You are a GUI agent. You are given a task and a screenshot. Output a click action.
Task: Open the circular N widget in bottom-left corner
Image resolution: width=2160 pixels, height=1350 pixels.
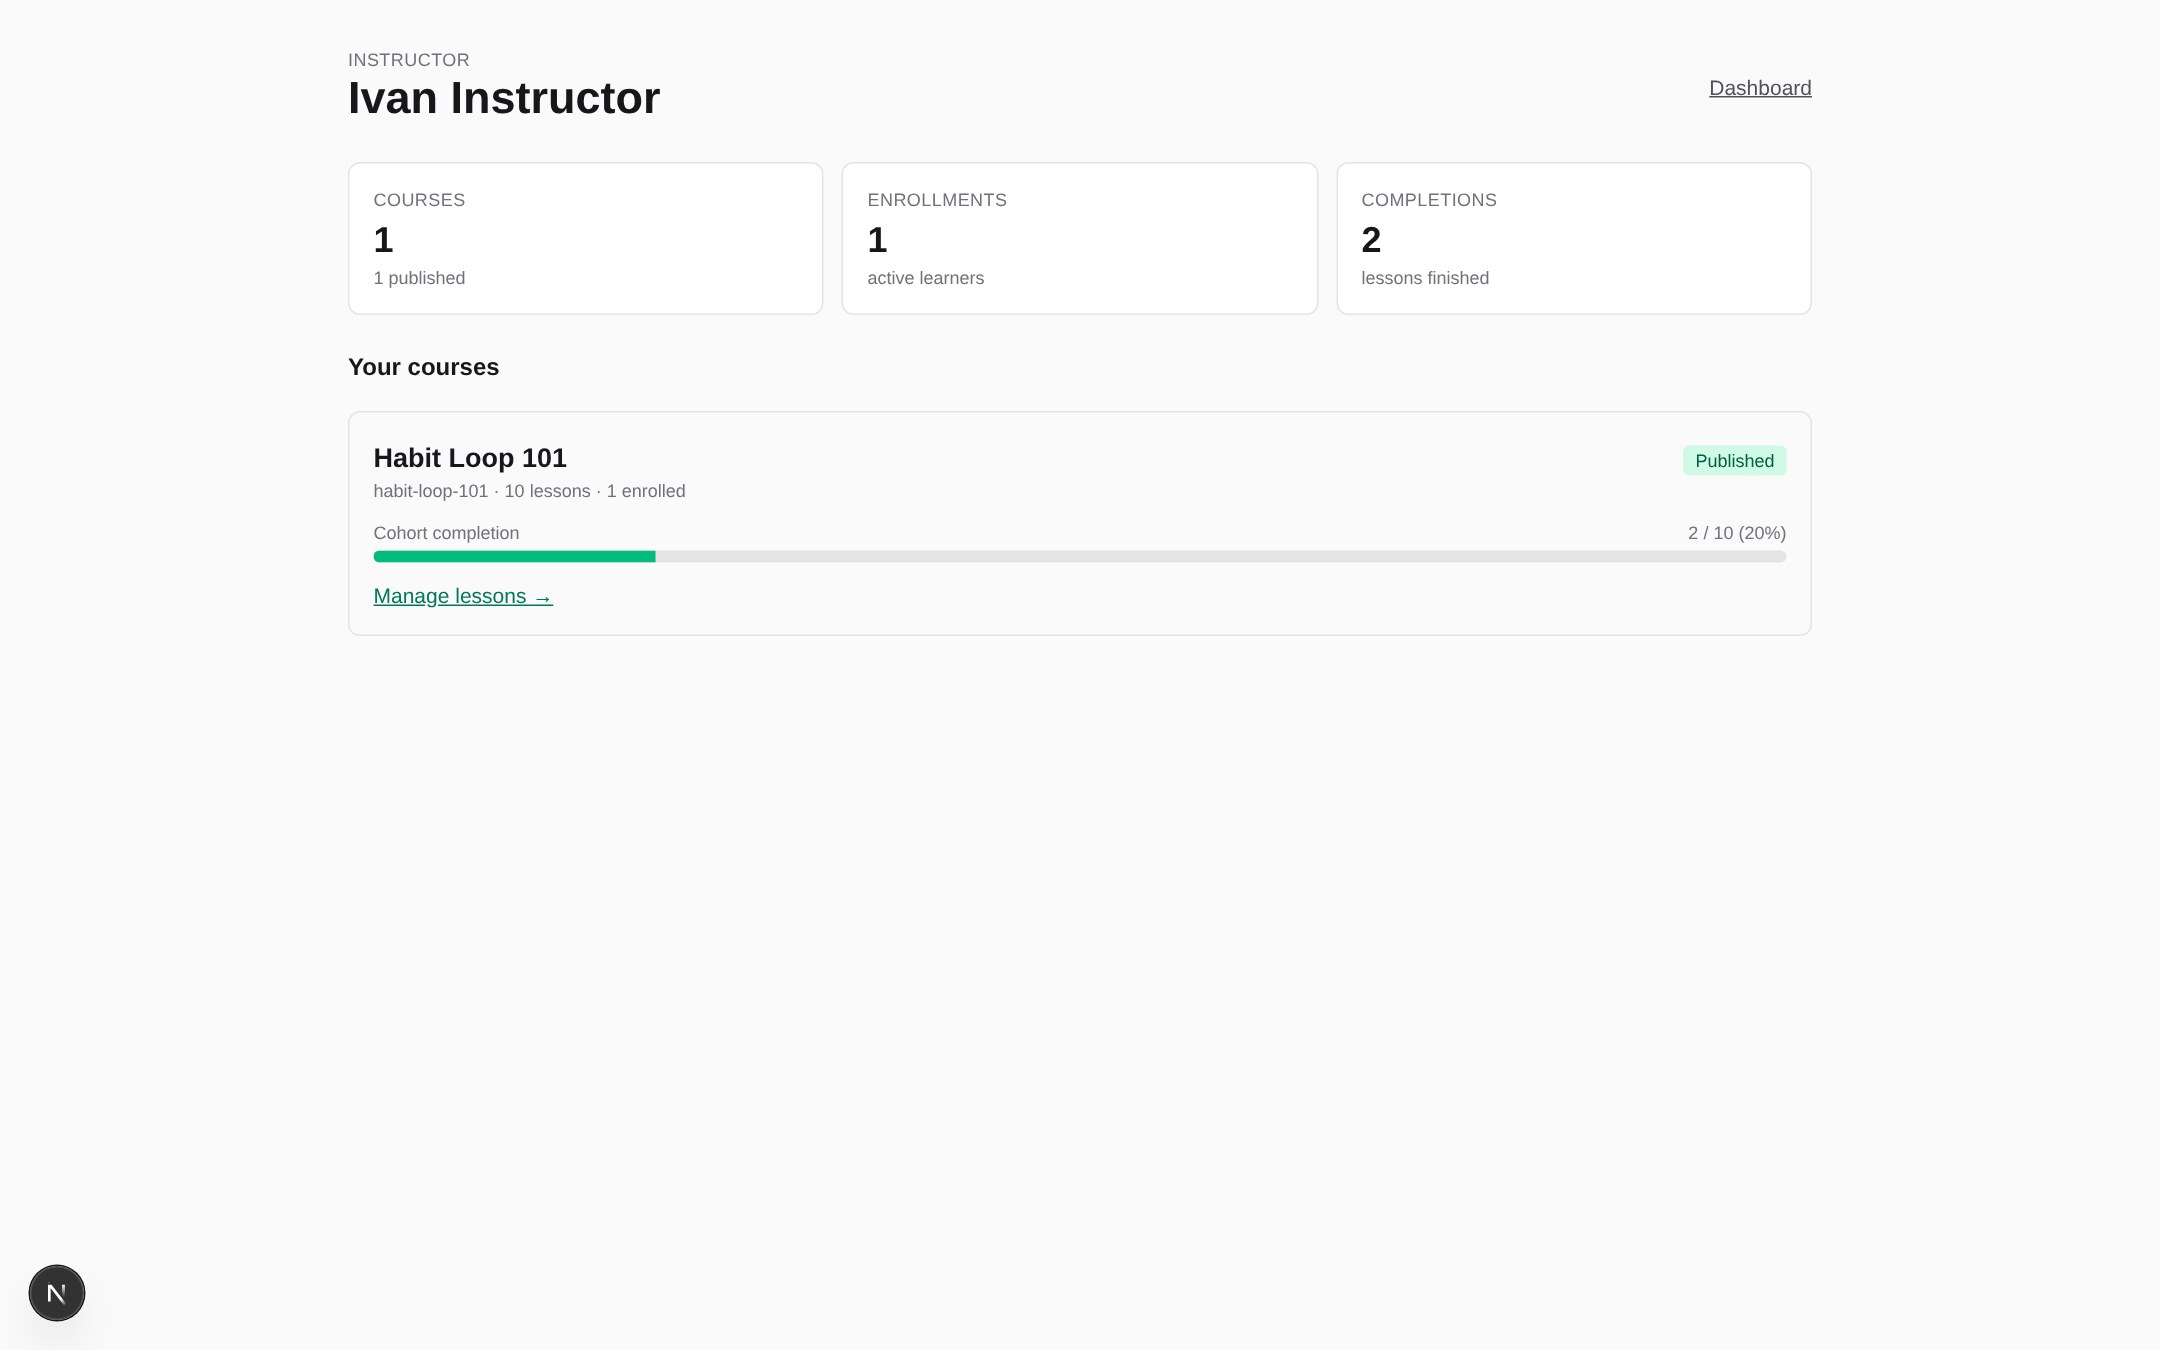57,1292
